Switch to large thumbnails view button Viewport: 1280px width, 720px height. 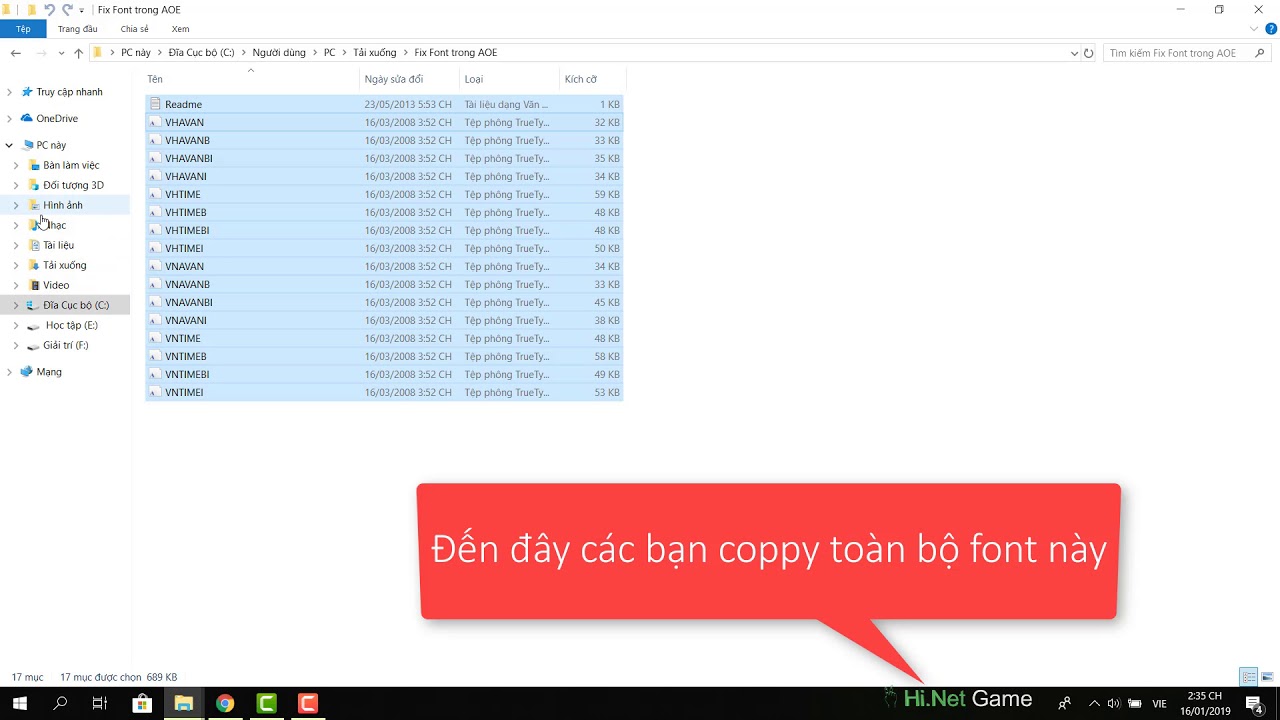point(1267,677)
